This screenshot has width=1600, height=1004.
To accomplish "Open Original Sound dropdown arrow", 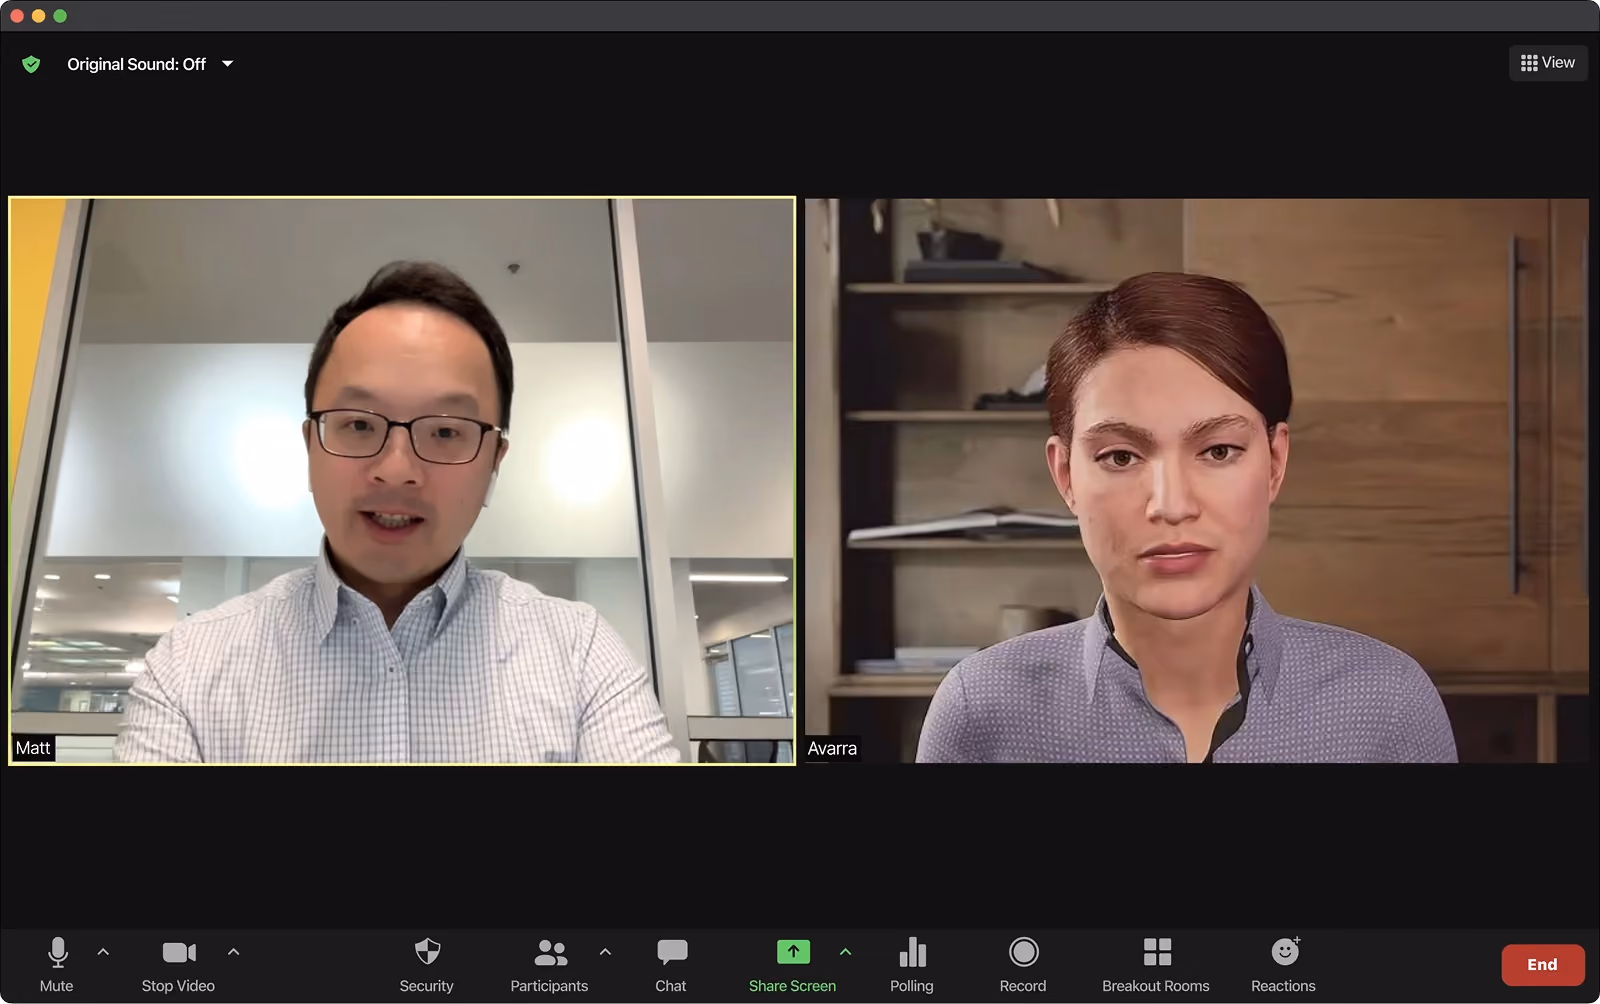I will click(x=228, y=64).
